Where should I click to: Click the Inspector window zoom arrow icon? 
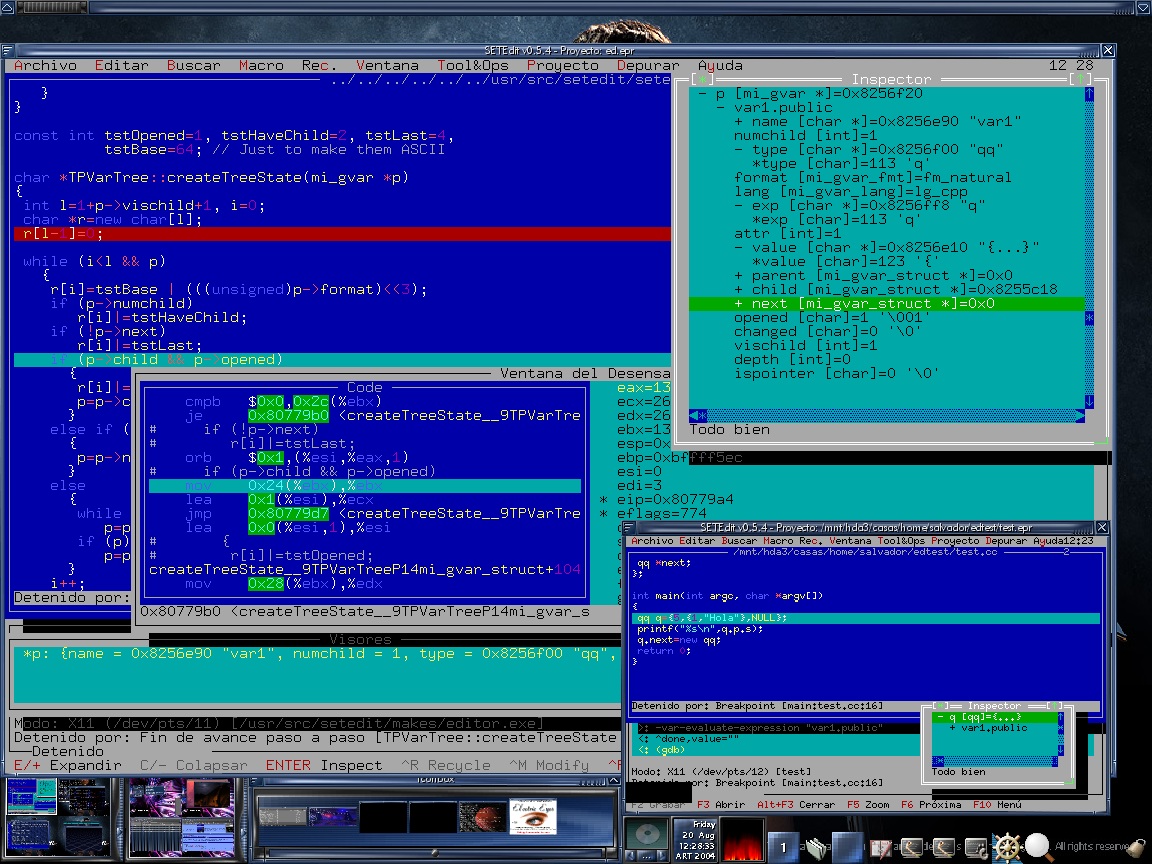pyautogui.click(x=1079, y=78)
